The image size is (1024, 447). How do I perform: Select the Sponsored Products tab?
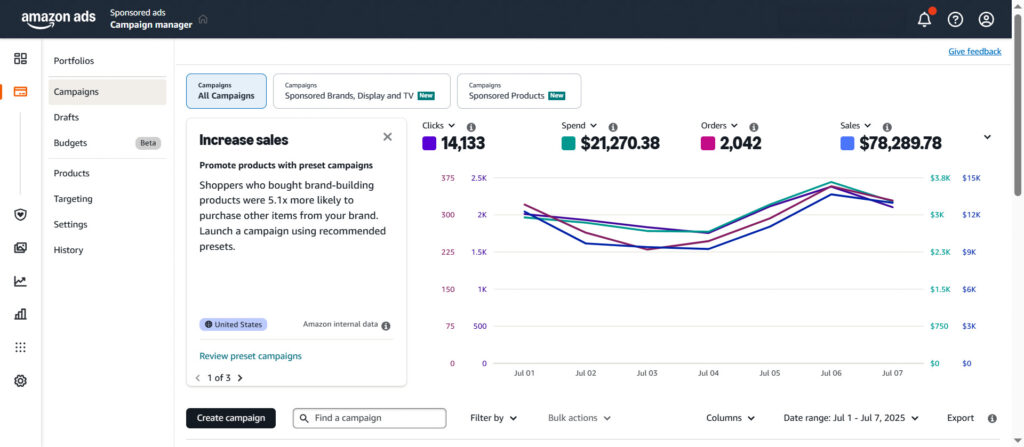coord(518,91)
